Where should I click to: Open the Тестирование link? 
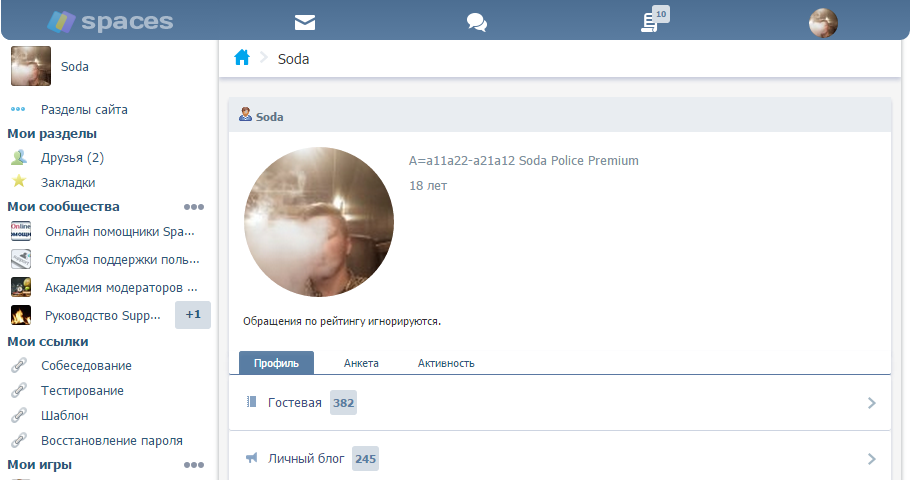[82, 390]
